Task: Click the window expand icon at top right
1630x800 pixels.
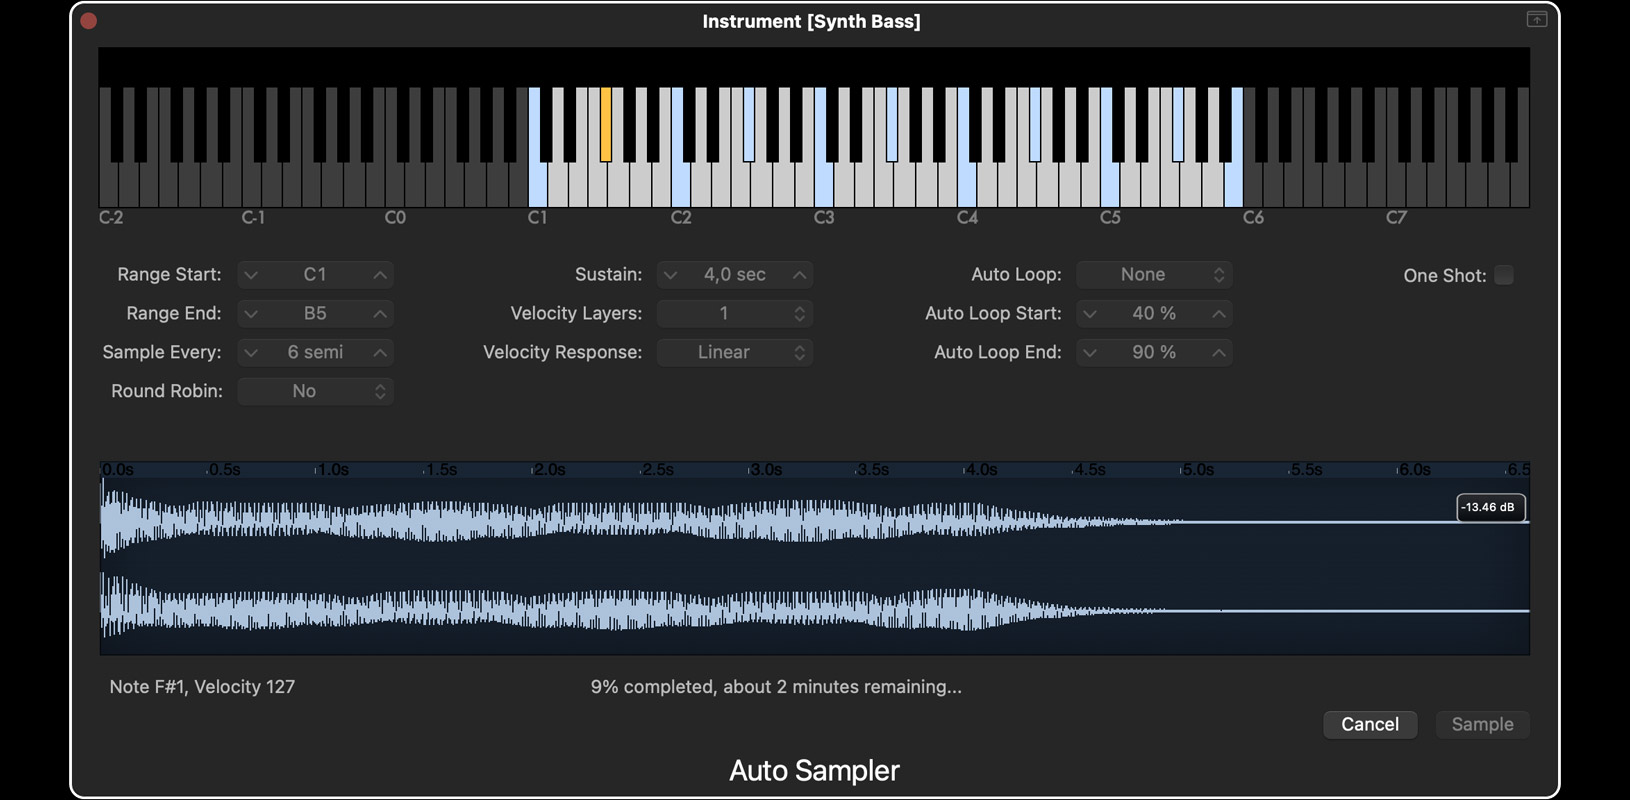Action: (1537, 19)
